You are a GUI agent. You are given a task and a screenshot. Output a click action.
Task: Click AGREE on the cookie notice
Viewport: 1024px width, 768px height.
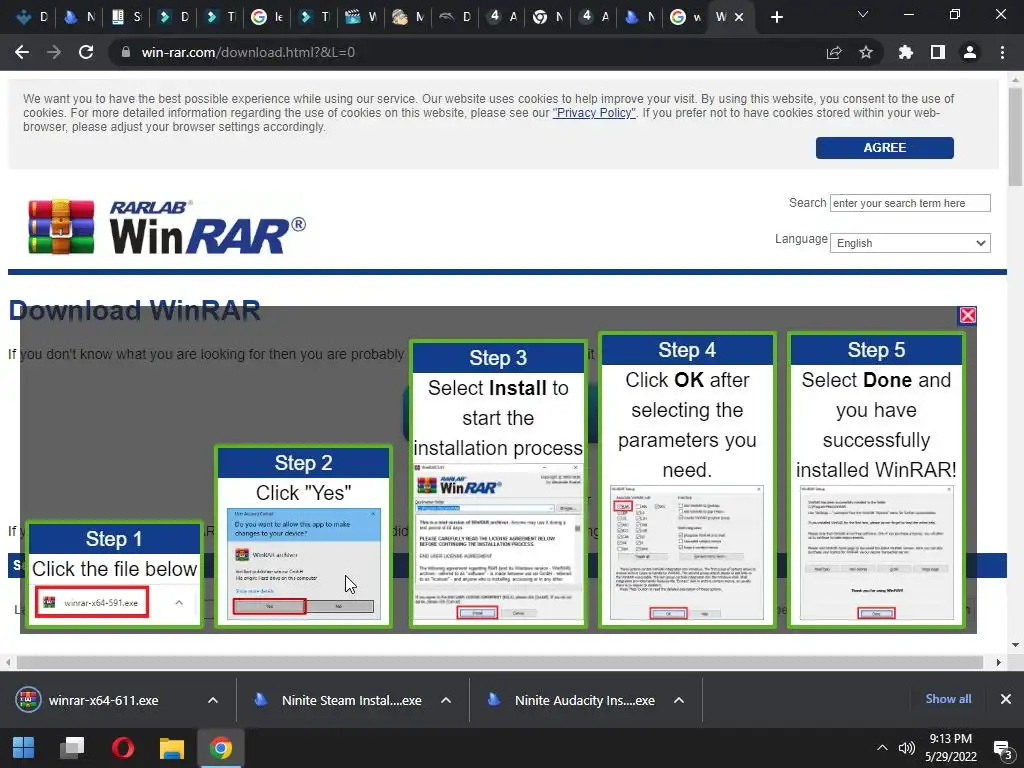884,148
